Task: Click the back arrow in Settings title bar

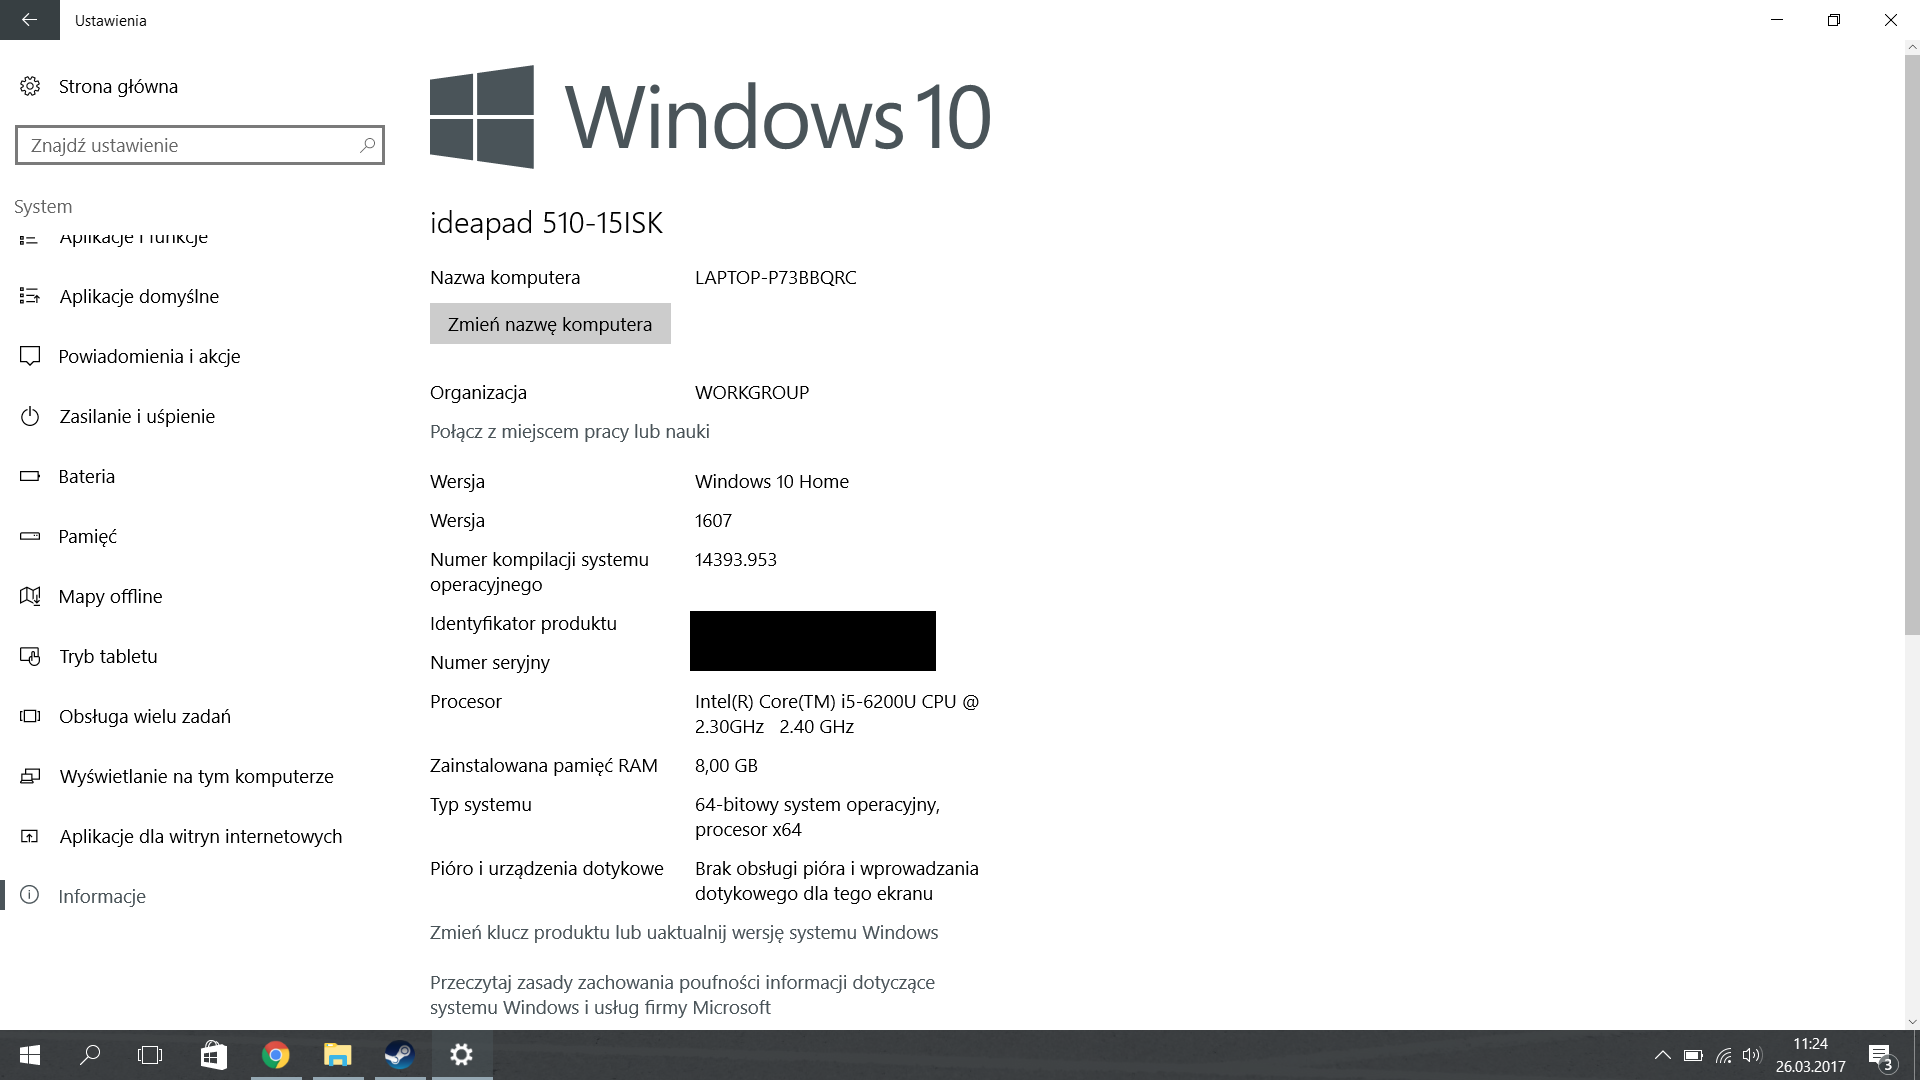Action: click(x=29, y=20)
